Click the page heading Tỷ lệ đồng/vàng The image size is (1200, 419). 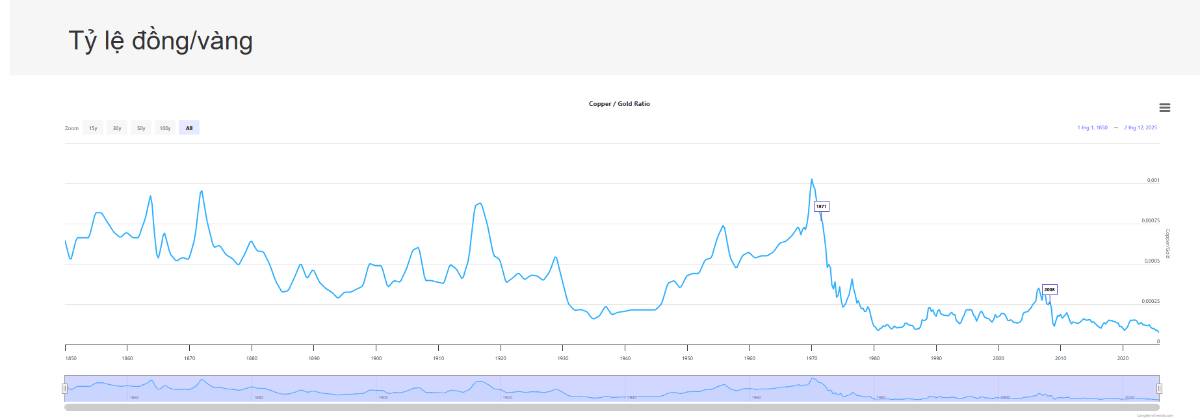pos(160,41)
